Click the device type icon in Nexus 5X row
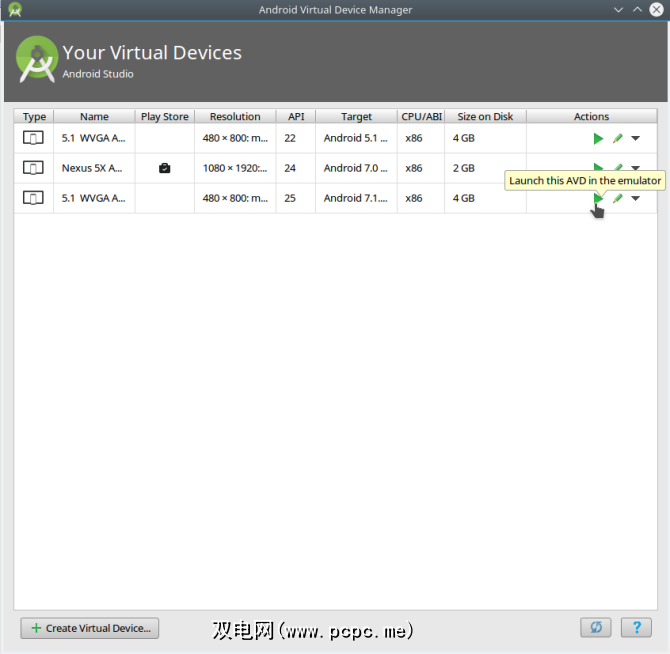Image resolution: width=670 pixels, height=654 pixels. pyautogui.click(x=33, y=168)
